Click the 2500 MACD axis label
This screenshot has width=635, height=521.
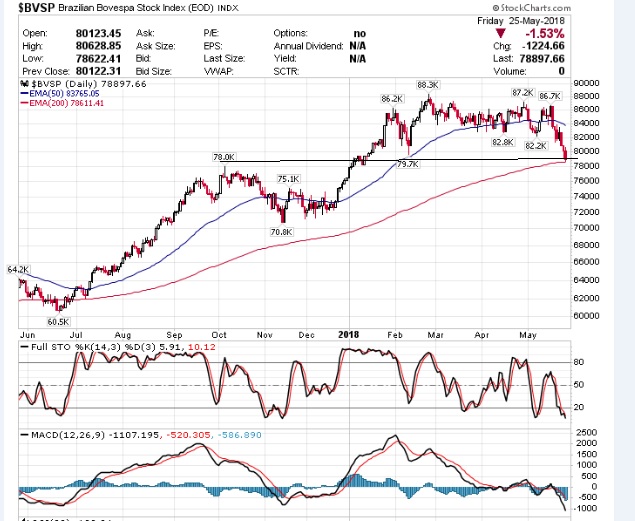[586, 432]
